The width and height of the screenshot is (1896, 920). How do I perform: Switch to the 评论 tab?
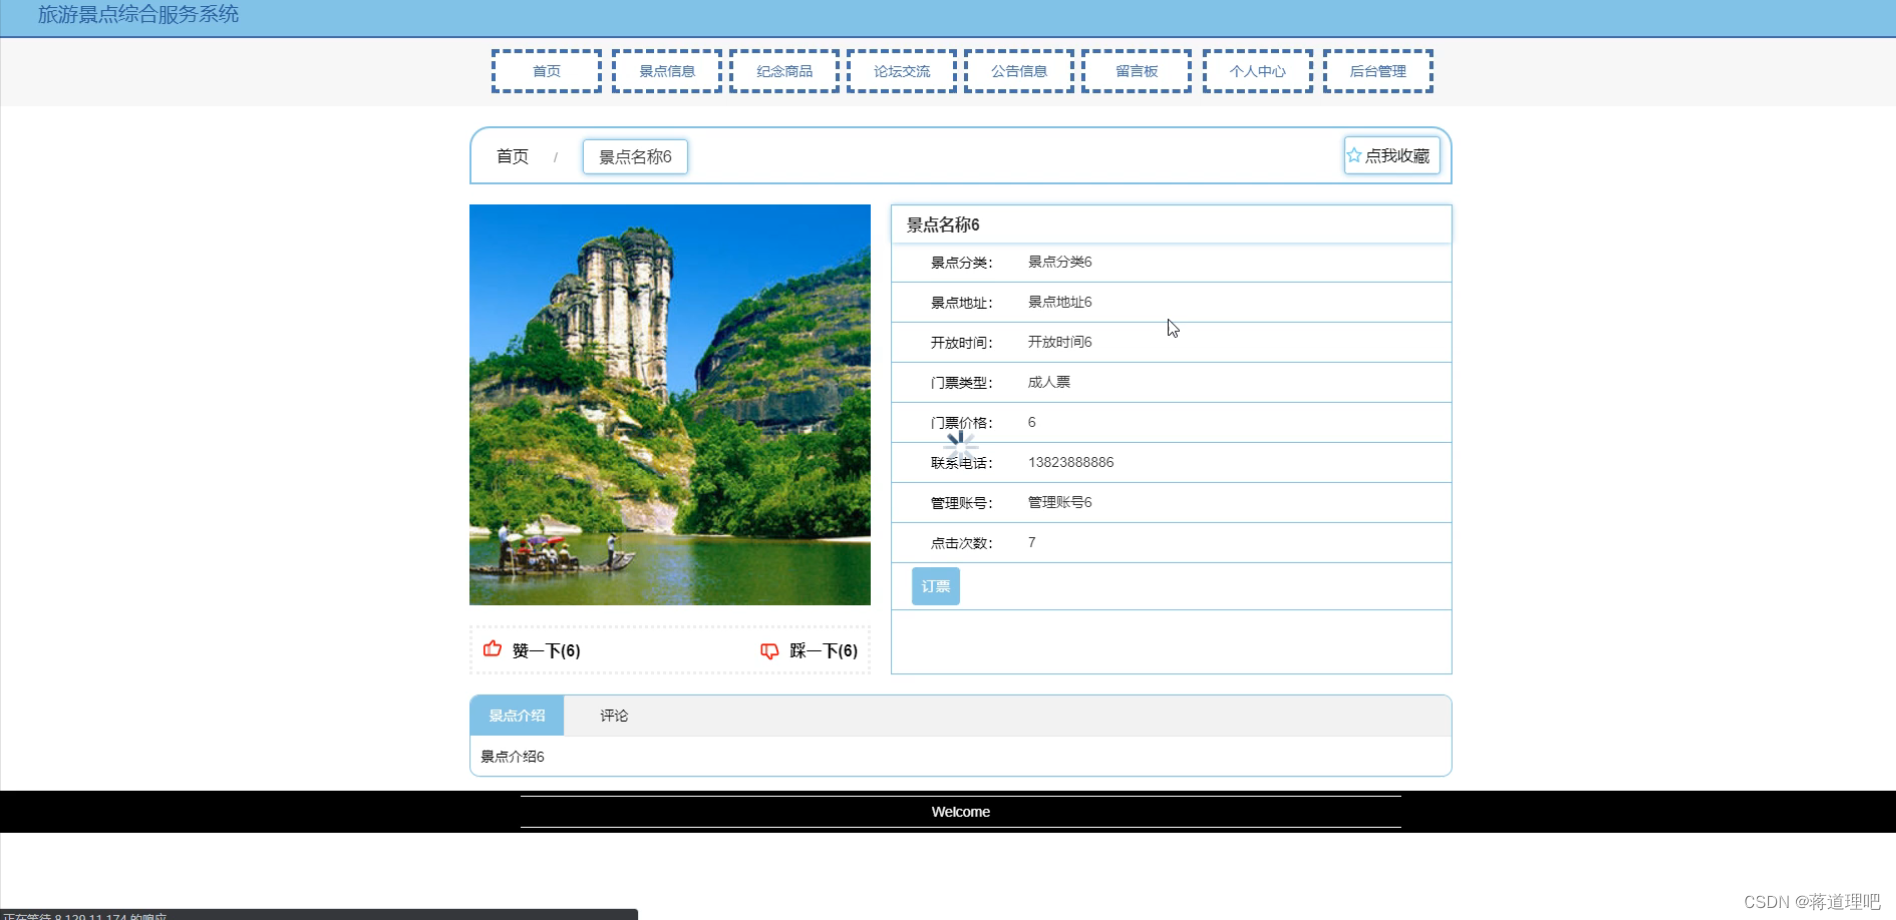[x=612, y=715]
